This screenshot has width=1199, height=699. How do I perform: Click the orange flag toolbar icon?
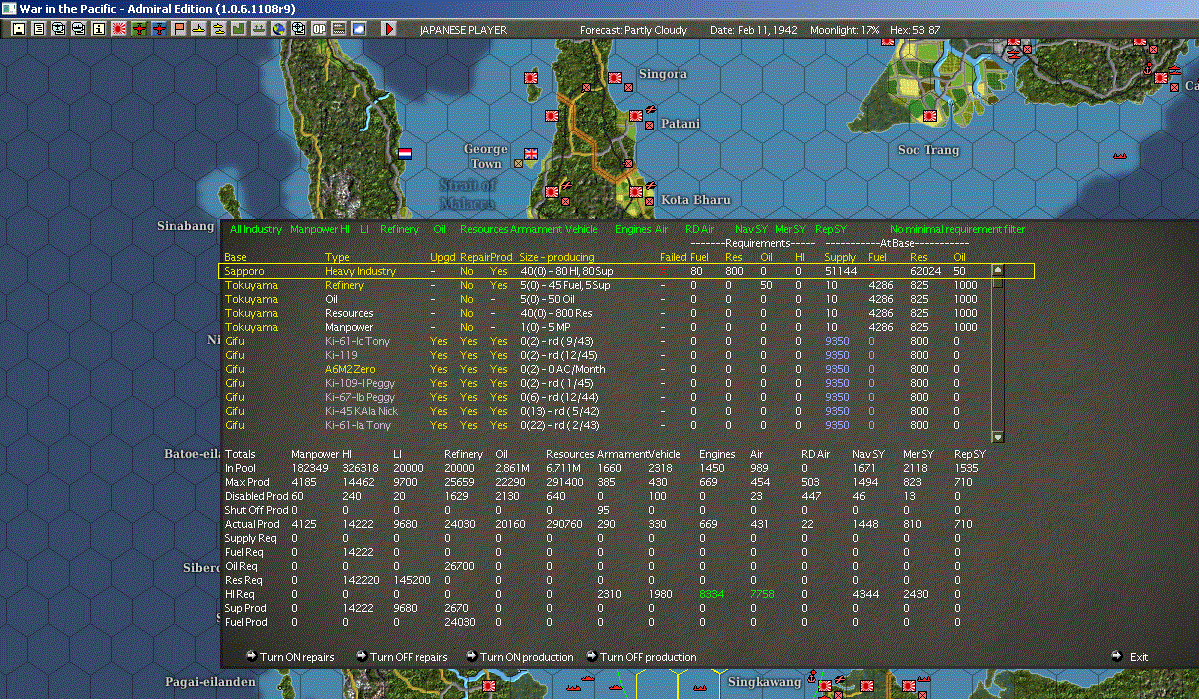[179, 29]
